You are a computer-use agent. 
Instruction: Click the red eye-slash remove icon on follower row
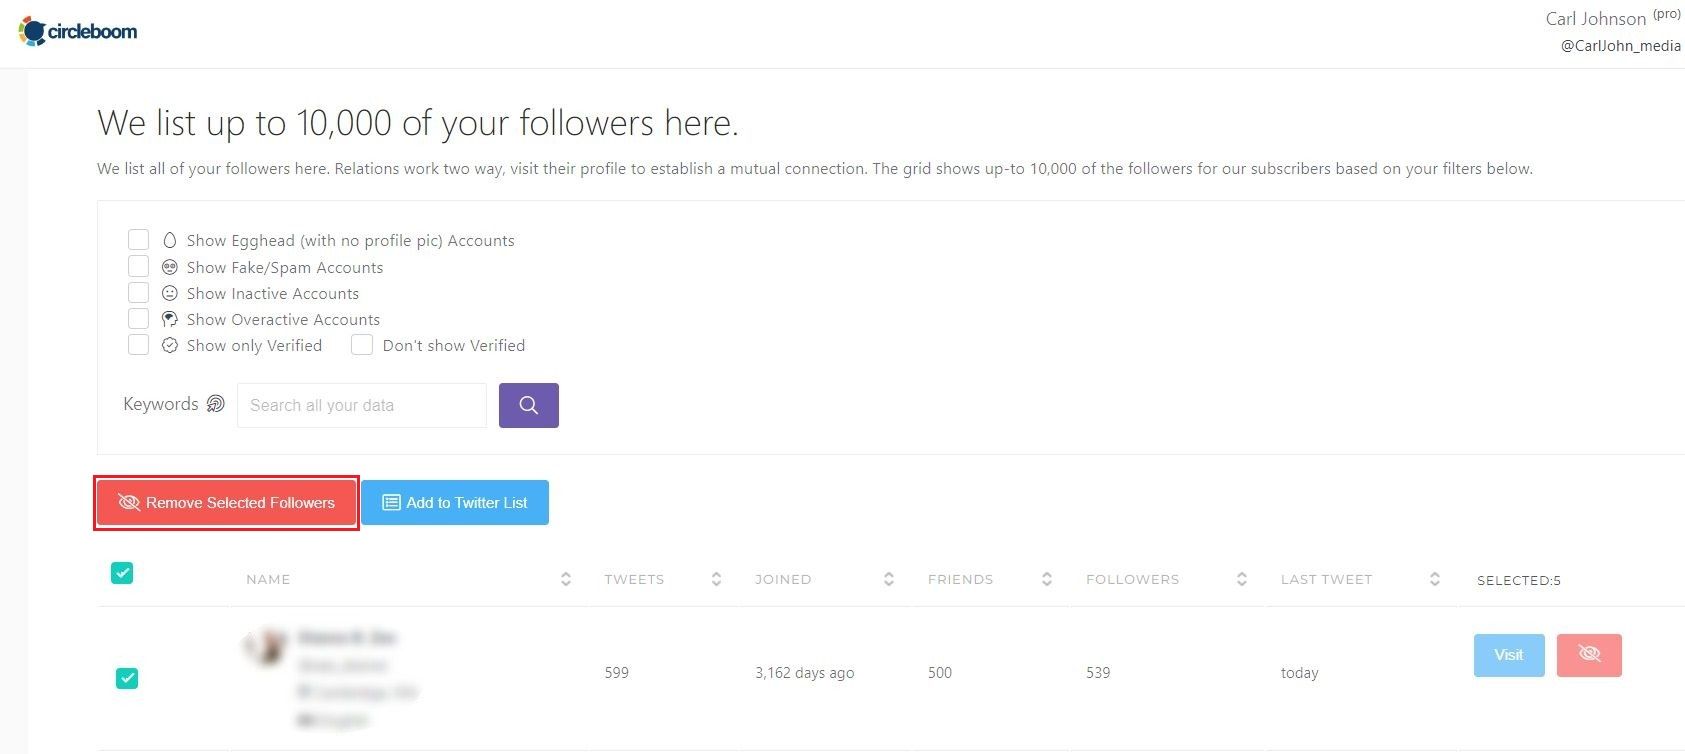click(1589, 655)
